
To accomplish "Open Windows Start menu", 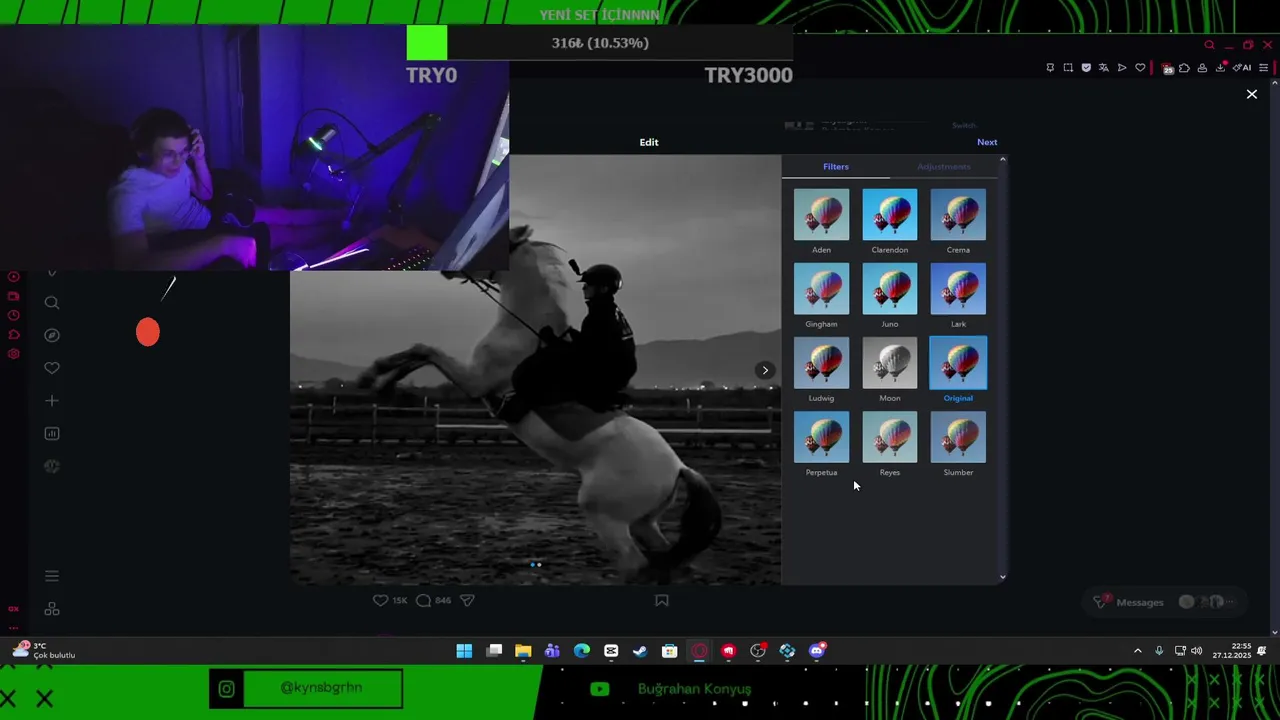I will point(464,651).
